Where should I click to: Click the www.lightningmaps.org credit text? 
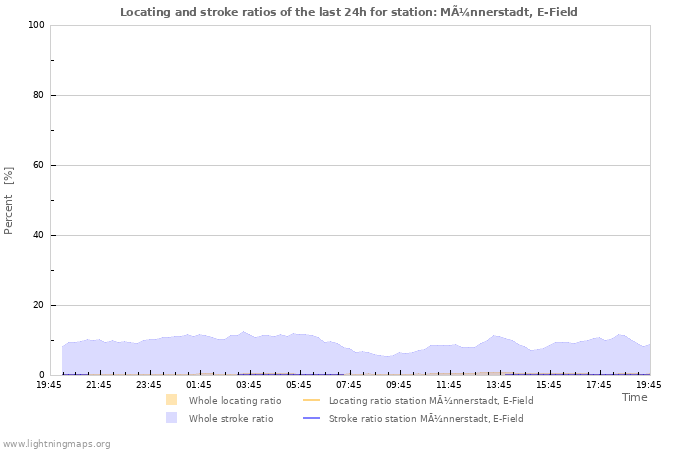coord(56,444)
